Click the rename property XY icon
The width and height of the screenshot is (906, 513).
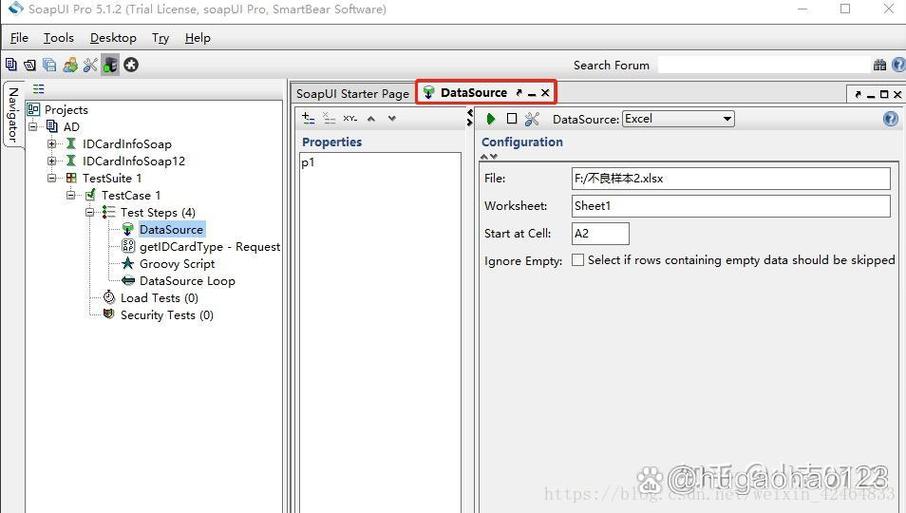[x=350, y=118]
